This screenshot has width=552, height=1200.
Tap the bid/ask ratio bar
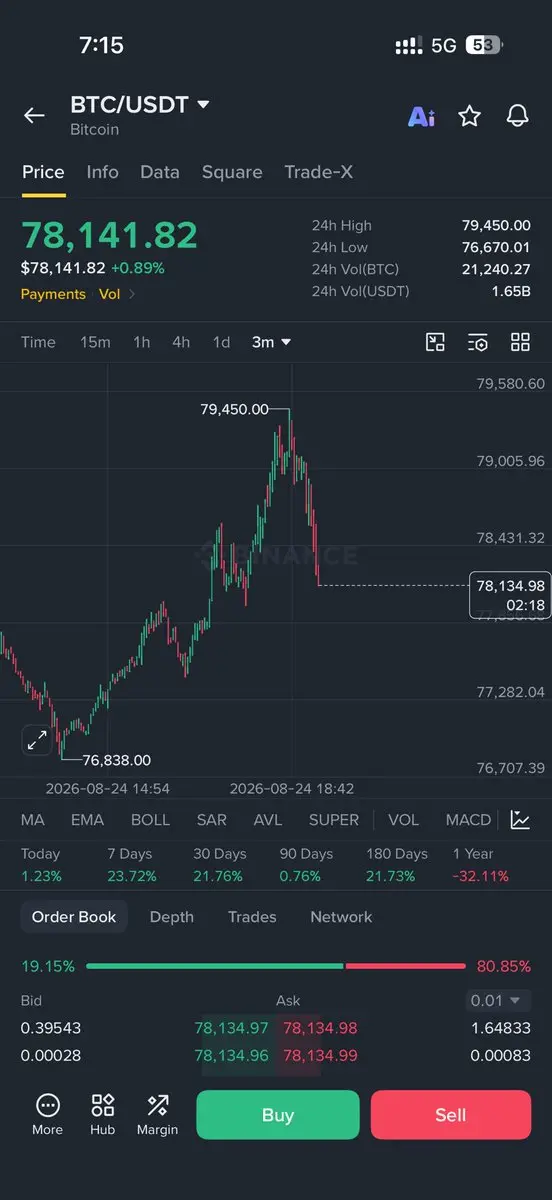pyautogui.click(x=276, y=967)
